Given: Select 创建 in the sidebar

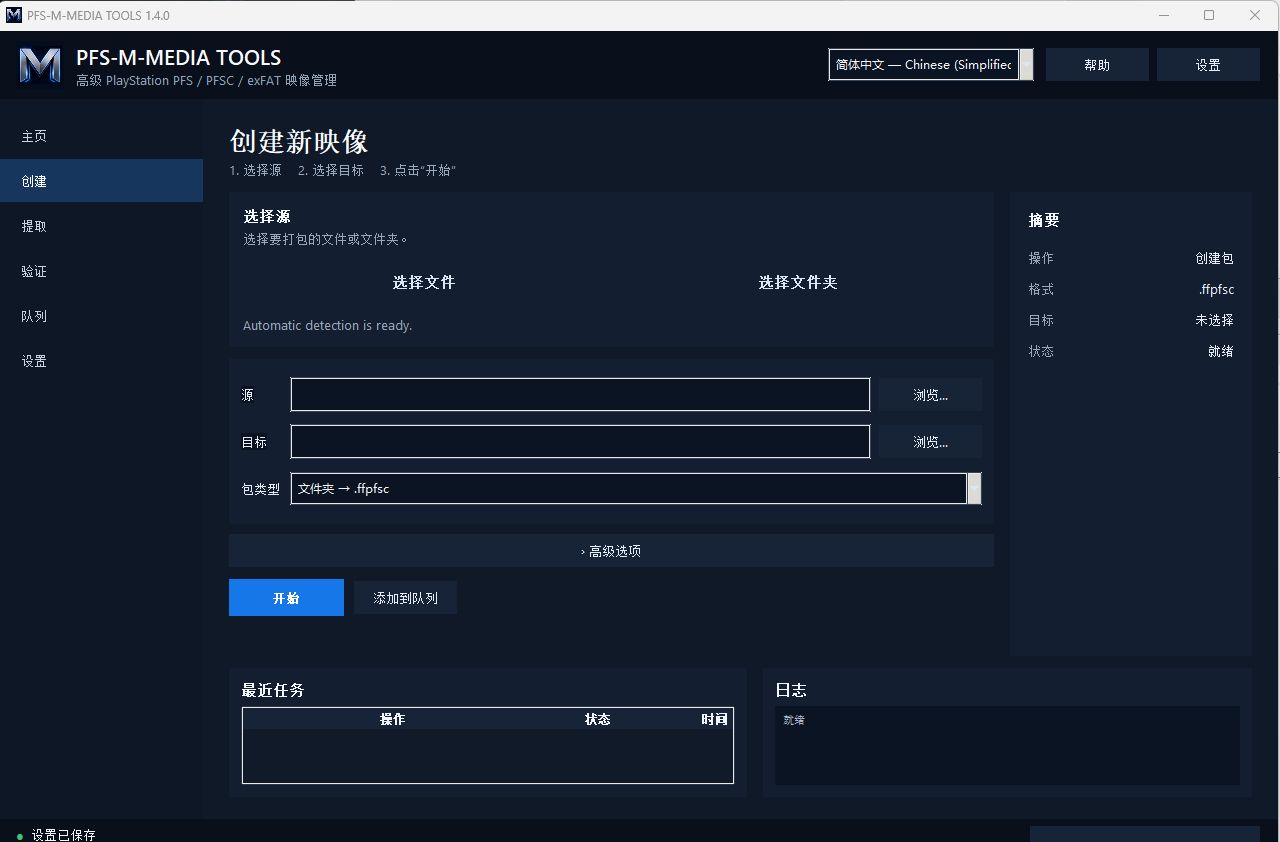Looking at the screenshot, I should pos(101,181).
